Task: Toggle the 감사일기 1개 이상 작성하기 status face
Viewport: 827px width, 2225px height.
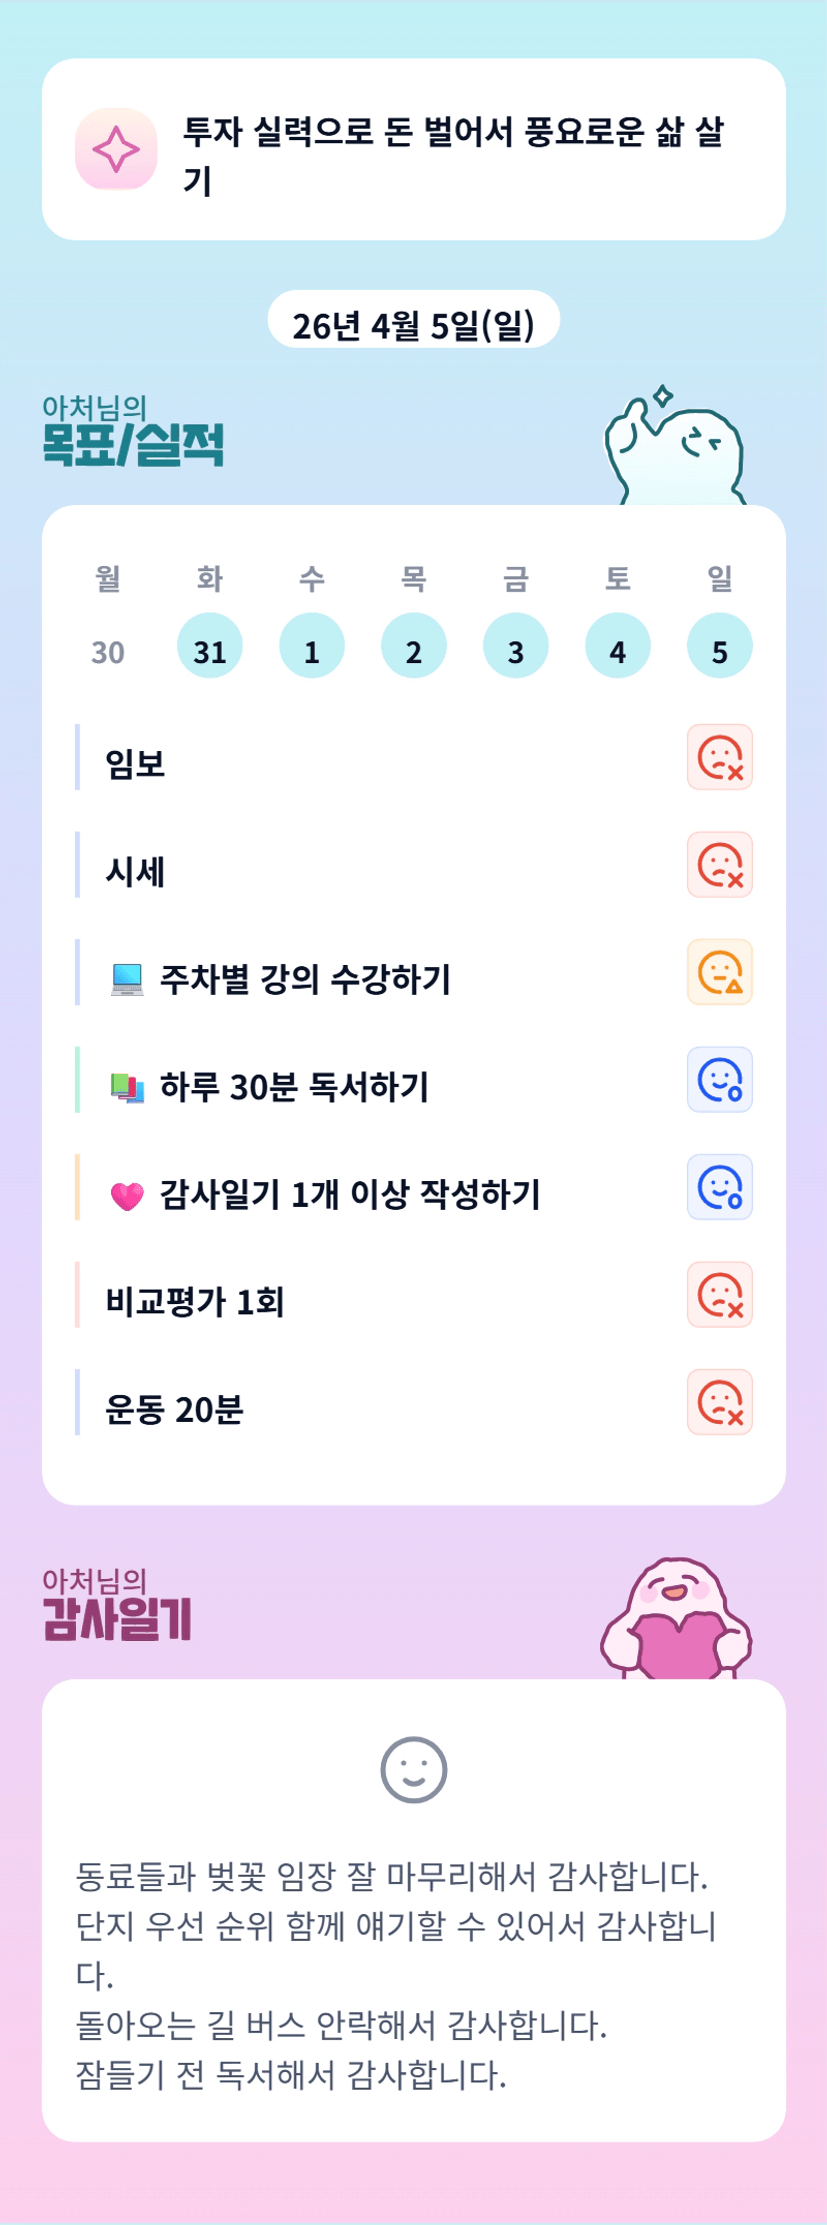Action: 719,1187
